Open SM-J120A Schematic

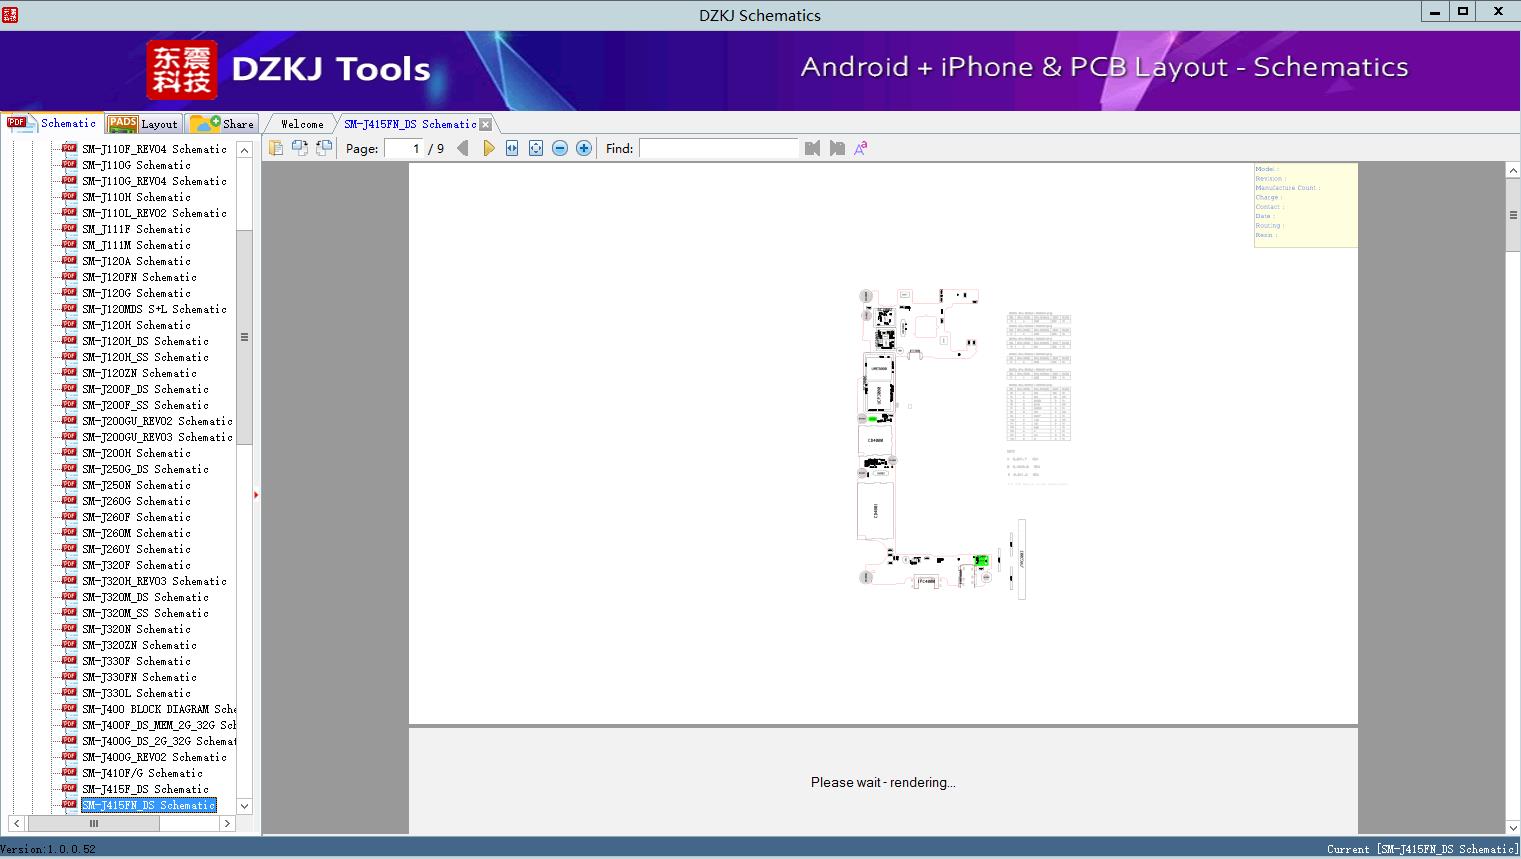pyautogui.click(x=136, y=261)
